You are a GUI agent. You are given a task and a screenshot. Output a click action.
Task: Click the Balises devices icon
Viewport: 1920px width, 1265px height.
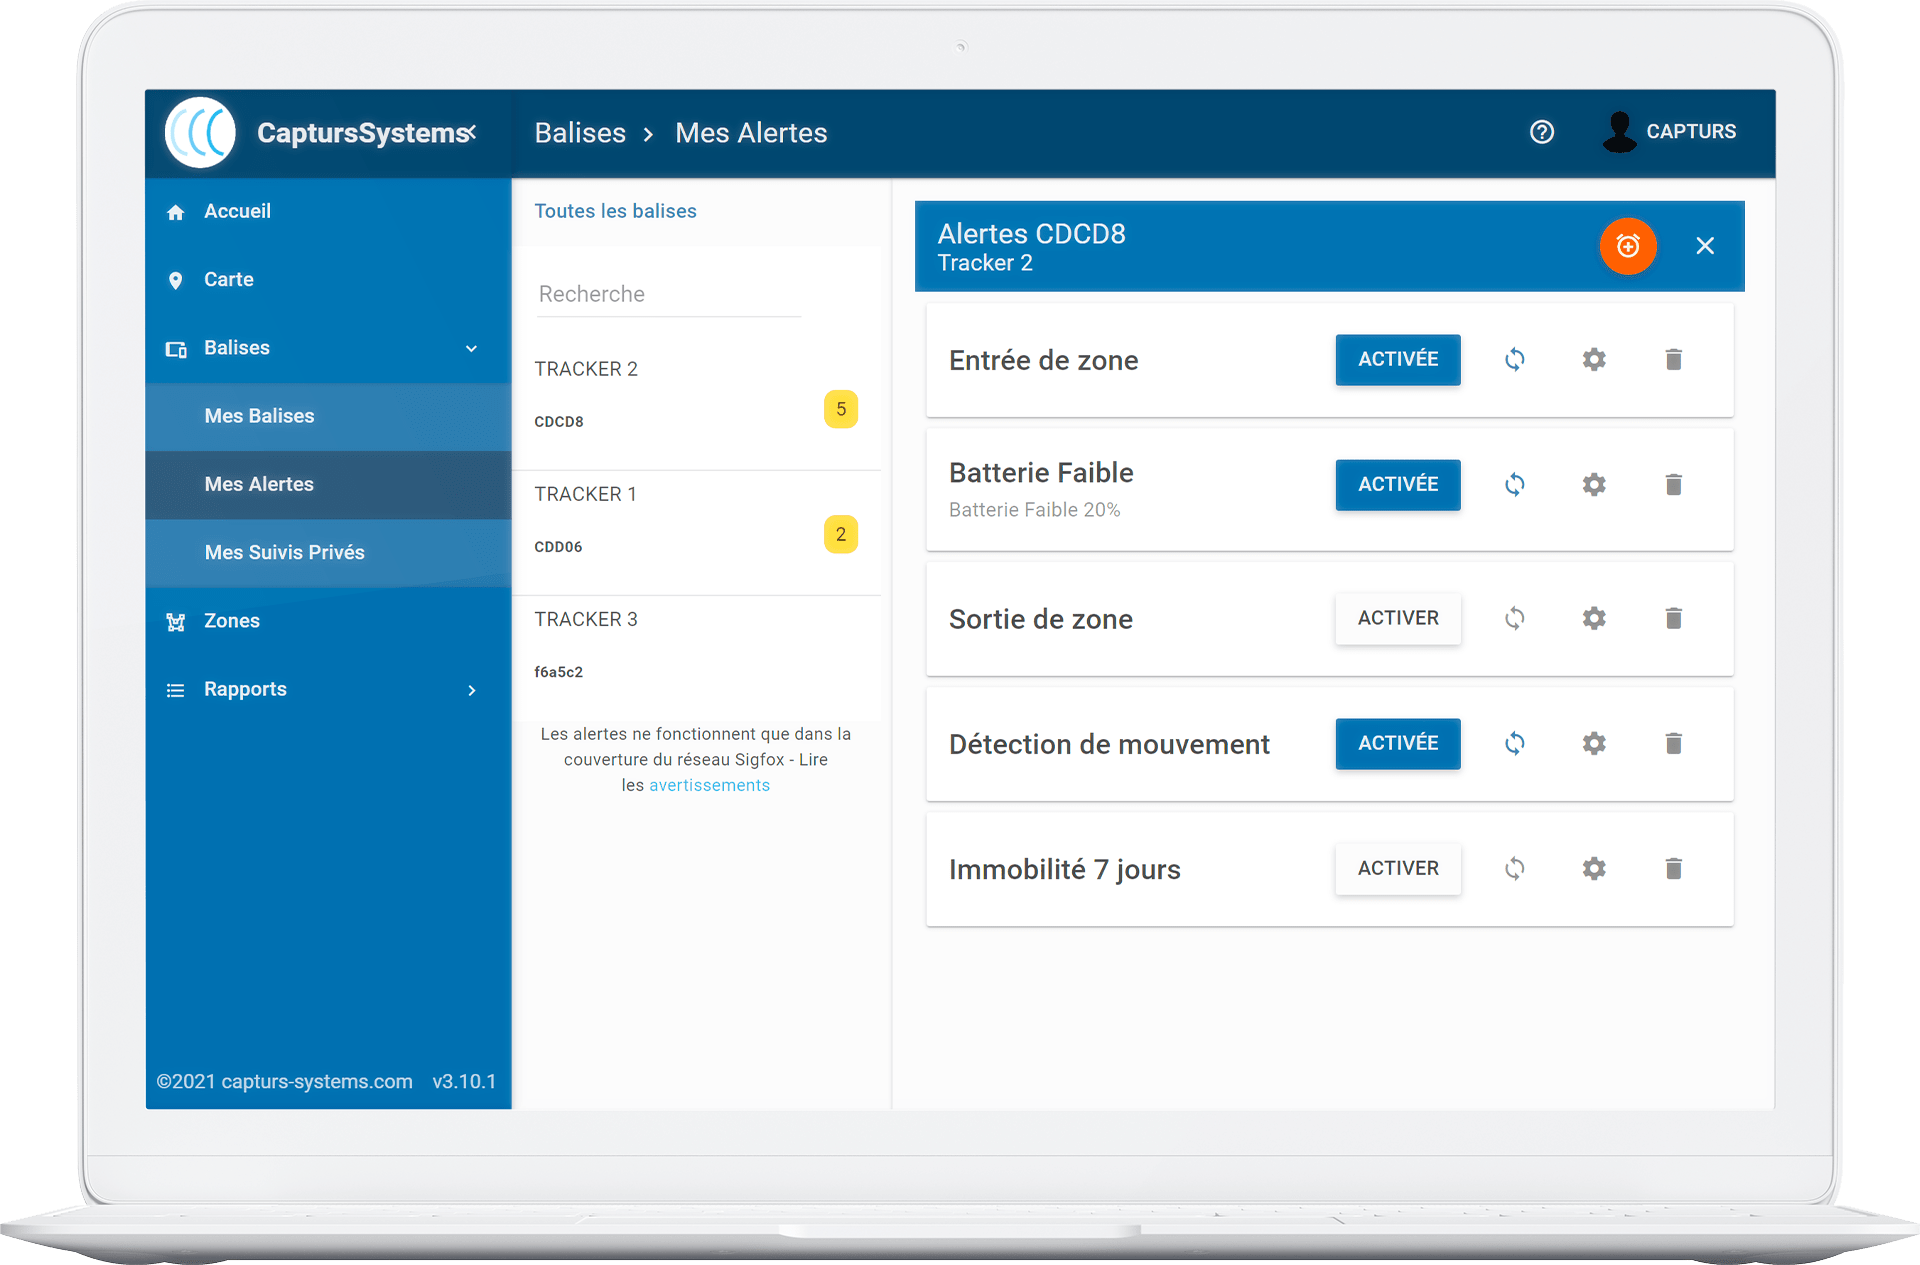pyautogui.click(x=176, y=349)
